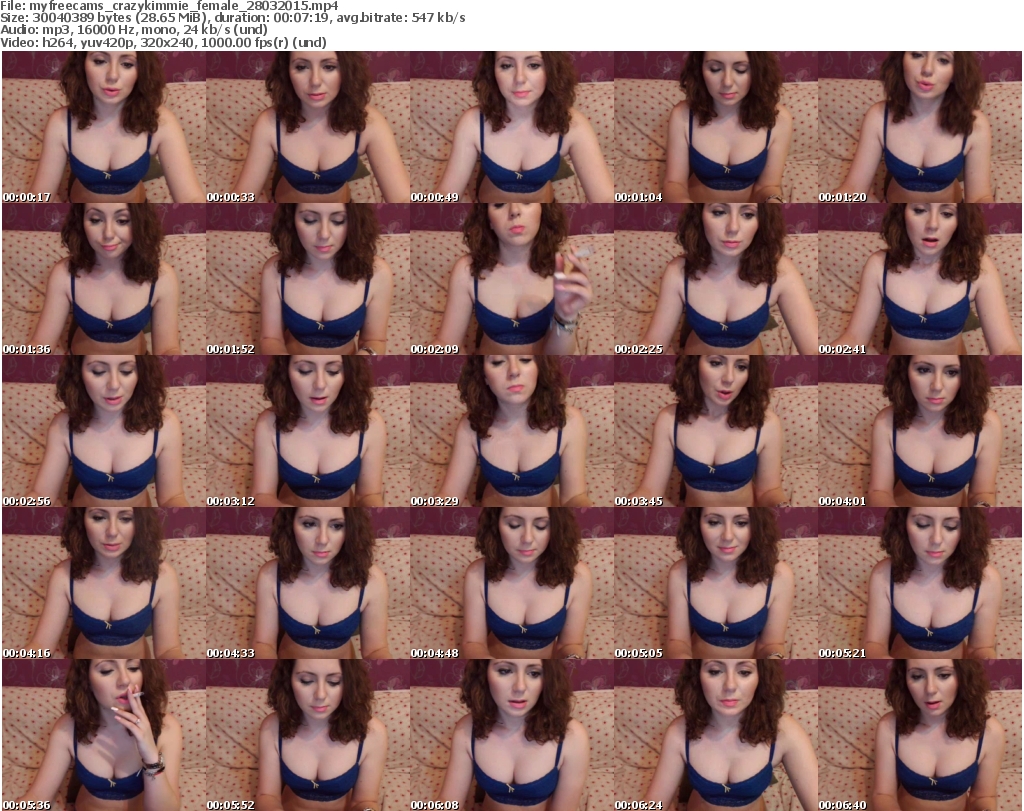The width and height of the screenshot is (1024, 811).
Task: Choose the frame stamped 00:04:16
Action: tap(104, 583)
